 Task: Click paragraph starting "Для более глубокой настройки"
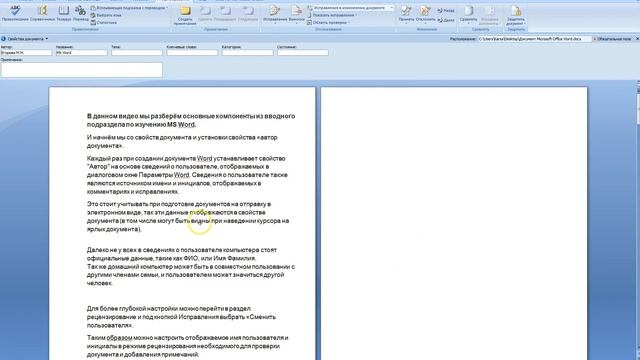click(x=181, y=317)
